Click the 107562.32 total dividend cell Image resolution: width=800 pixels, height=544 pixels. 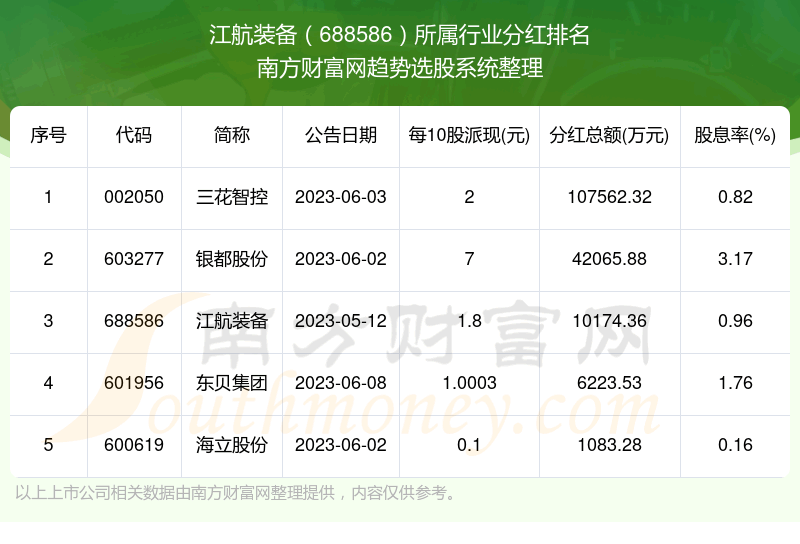tap(609, 197)
